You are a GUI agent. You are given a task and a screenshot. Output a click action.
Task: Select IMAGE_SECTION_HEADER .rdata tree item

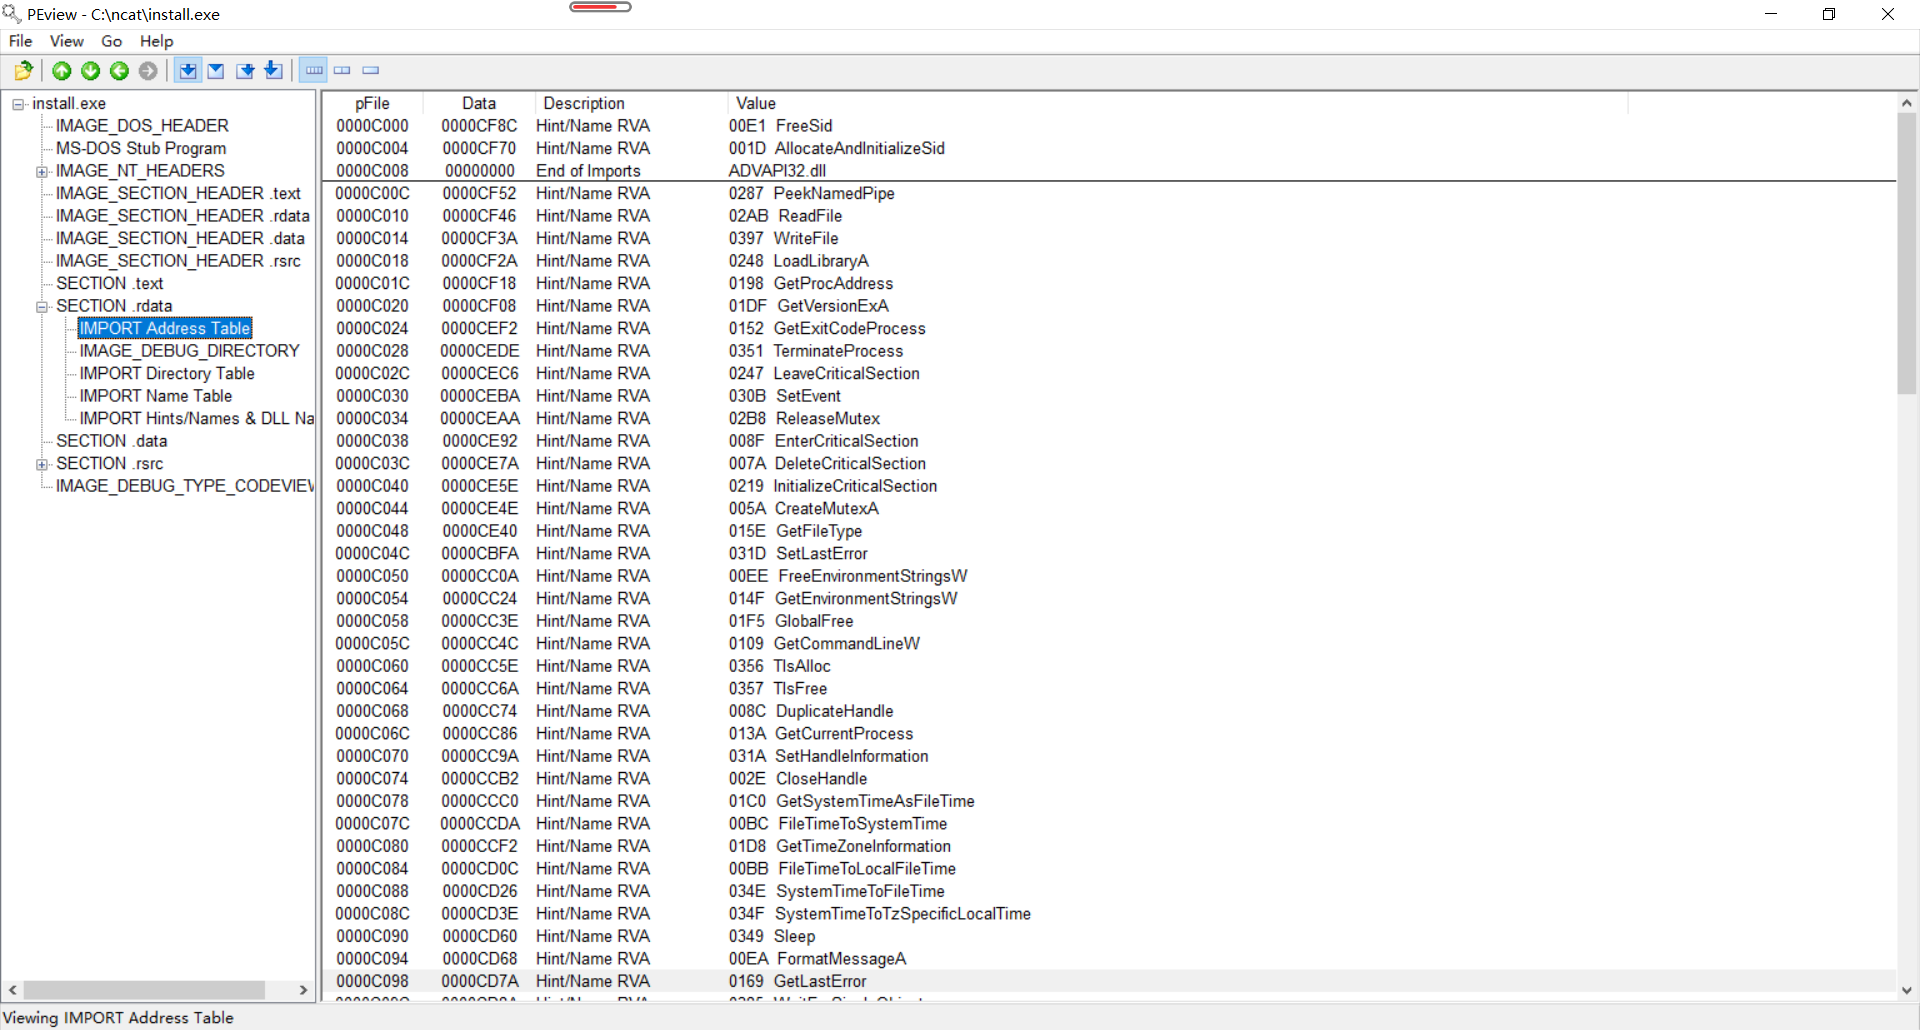pyautogui.click(x=183, y=216)
